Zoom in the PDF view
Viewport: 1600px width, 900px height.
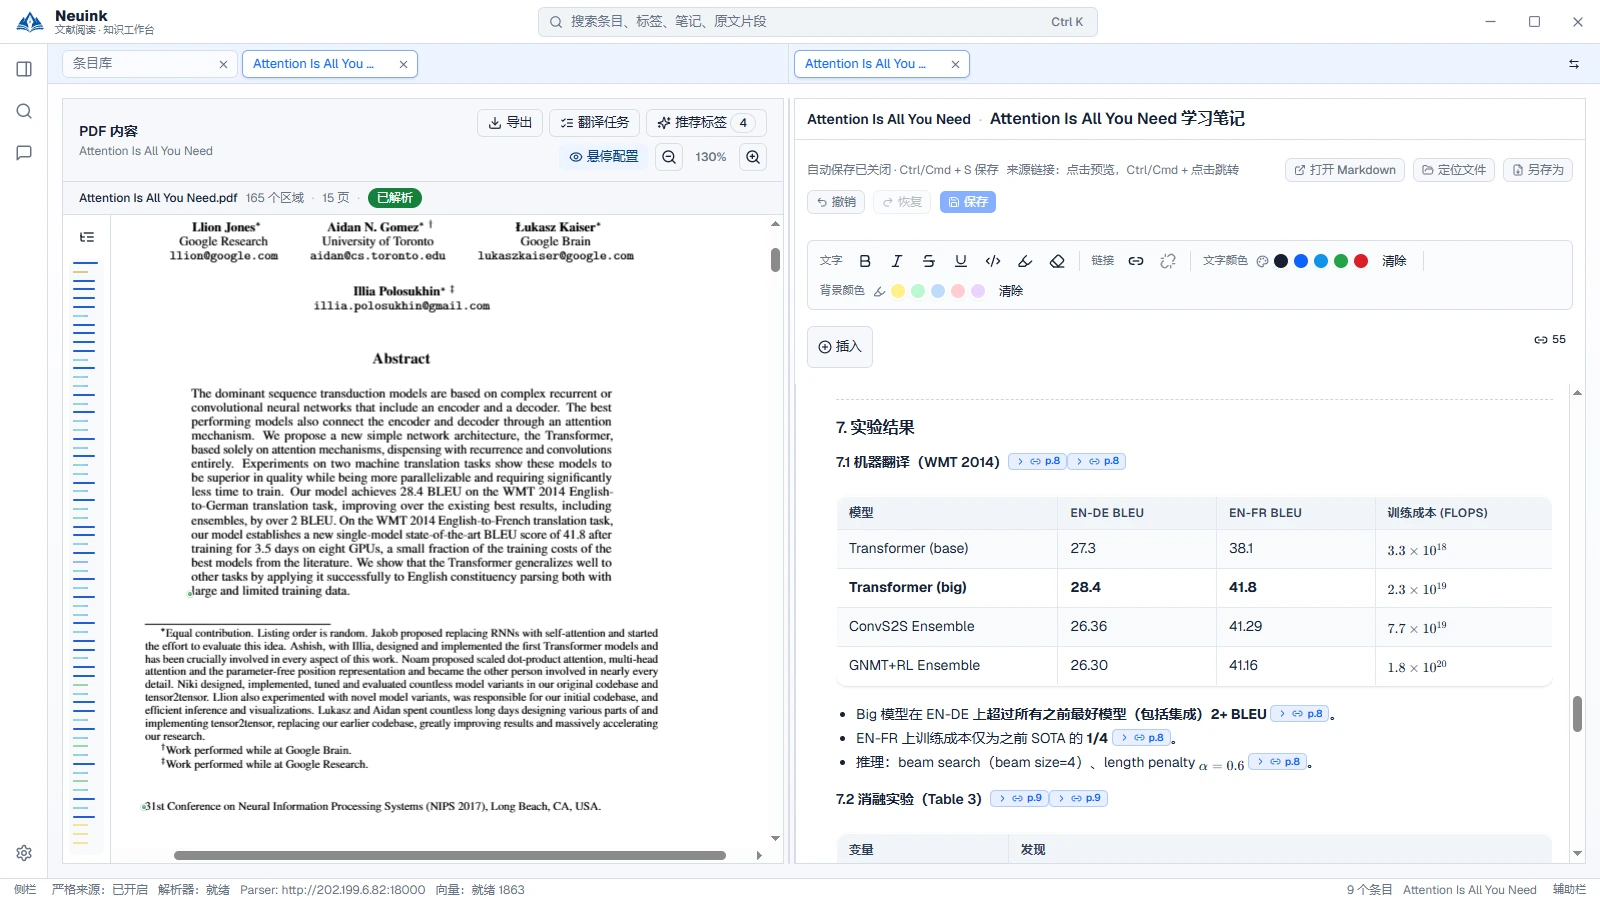(x=753, y=157)
